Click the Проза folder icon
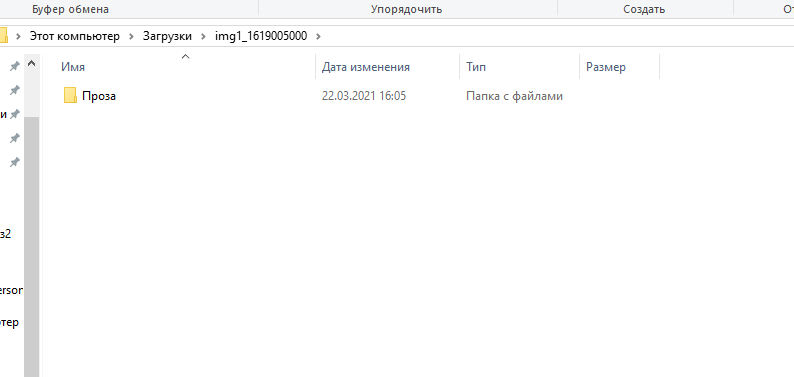794x377 pixels. pos(70,95)
